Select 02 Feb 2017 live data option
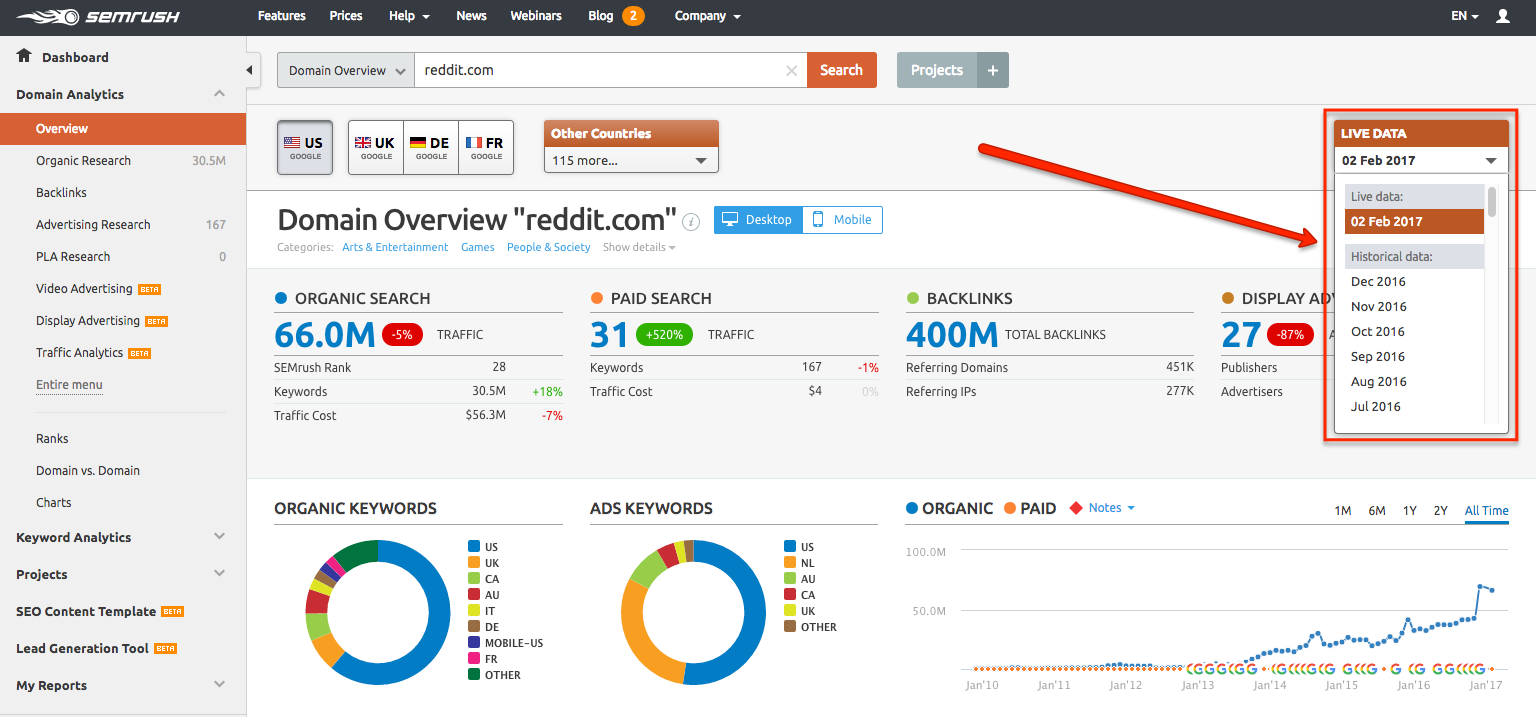Image resolution: width=1536 pixels, height=717 pixels. [1414, 221]
